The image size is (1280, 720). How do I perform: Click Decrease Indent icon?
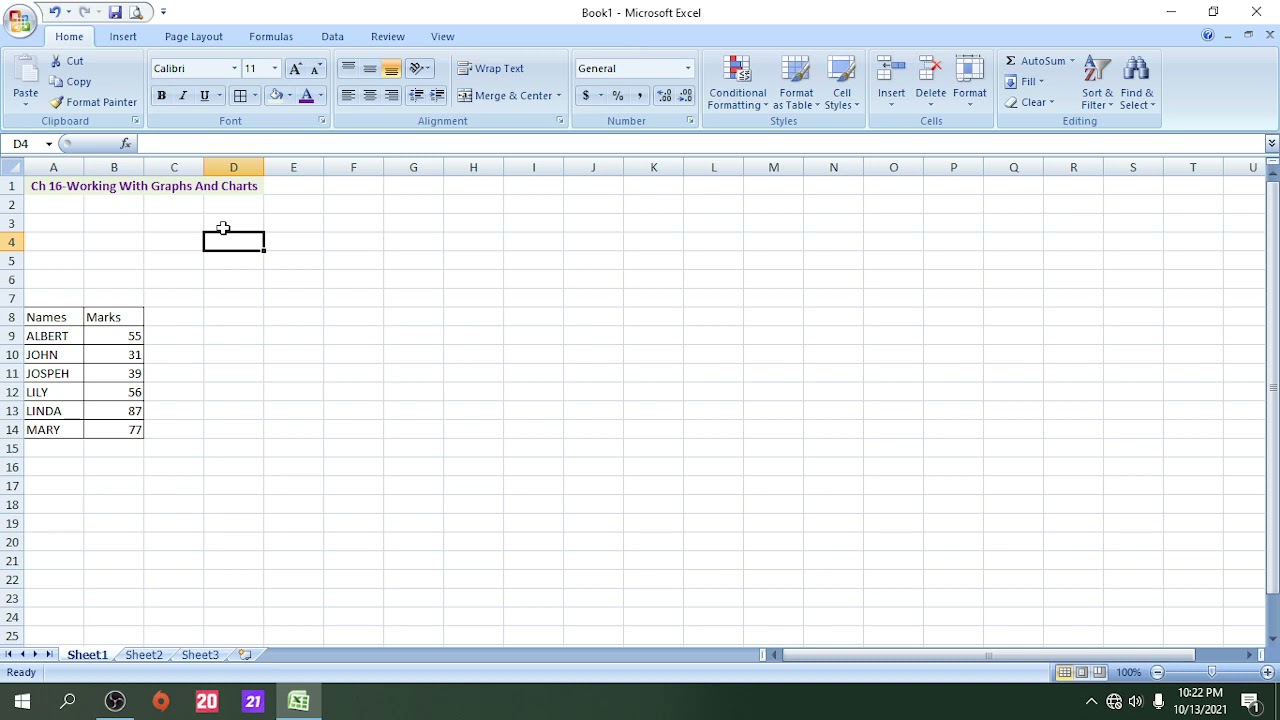[x=416, y=95]
